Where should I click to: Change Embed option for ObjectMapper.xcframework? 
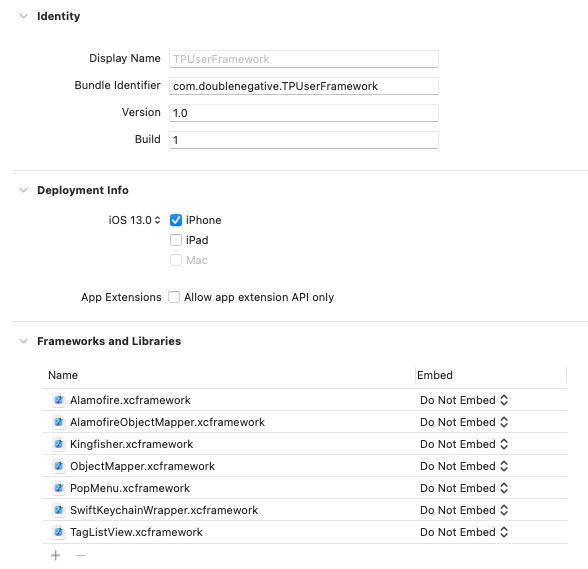point(464,466)
